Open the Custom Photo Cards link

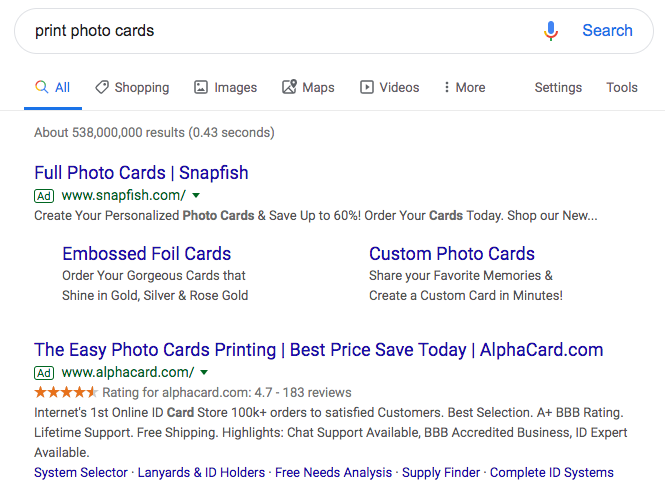[452, 254]
